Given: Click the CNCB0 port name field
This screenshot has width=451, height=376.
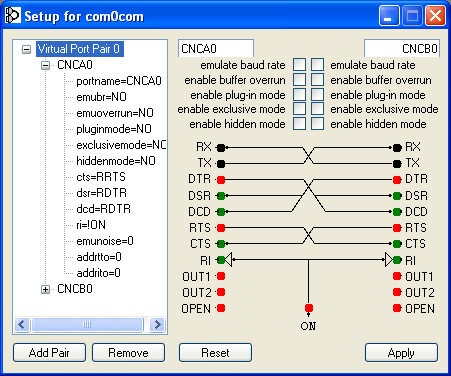Looking at the screenshot, I should pos(402,49).
